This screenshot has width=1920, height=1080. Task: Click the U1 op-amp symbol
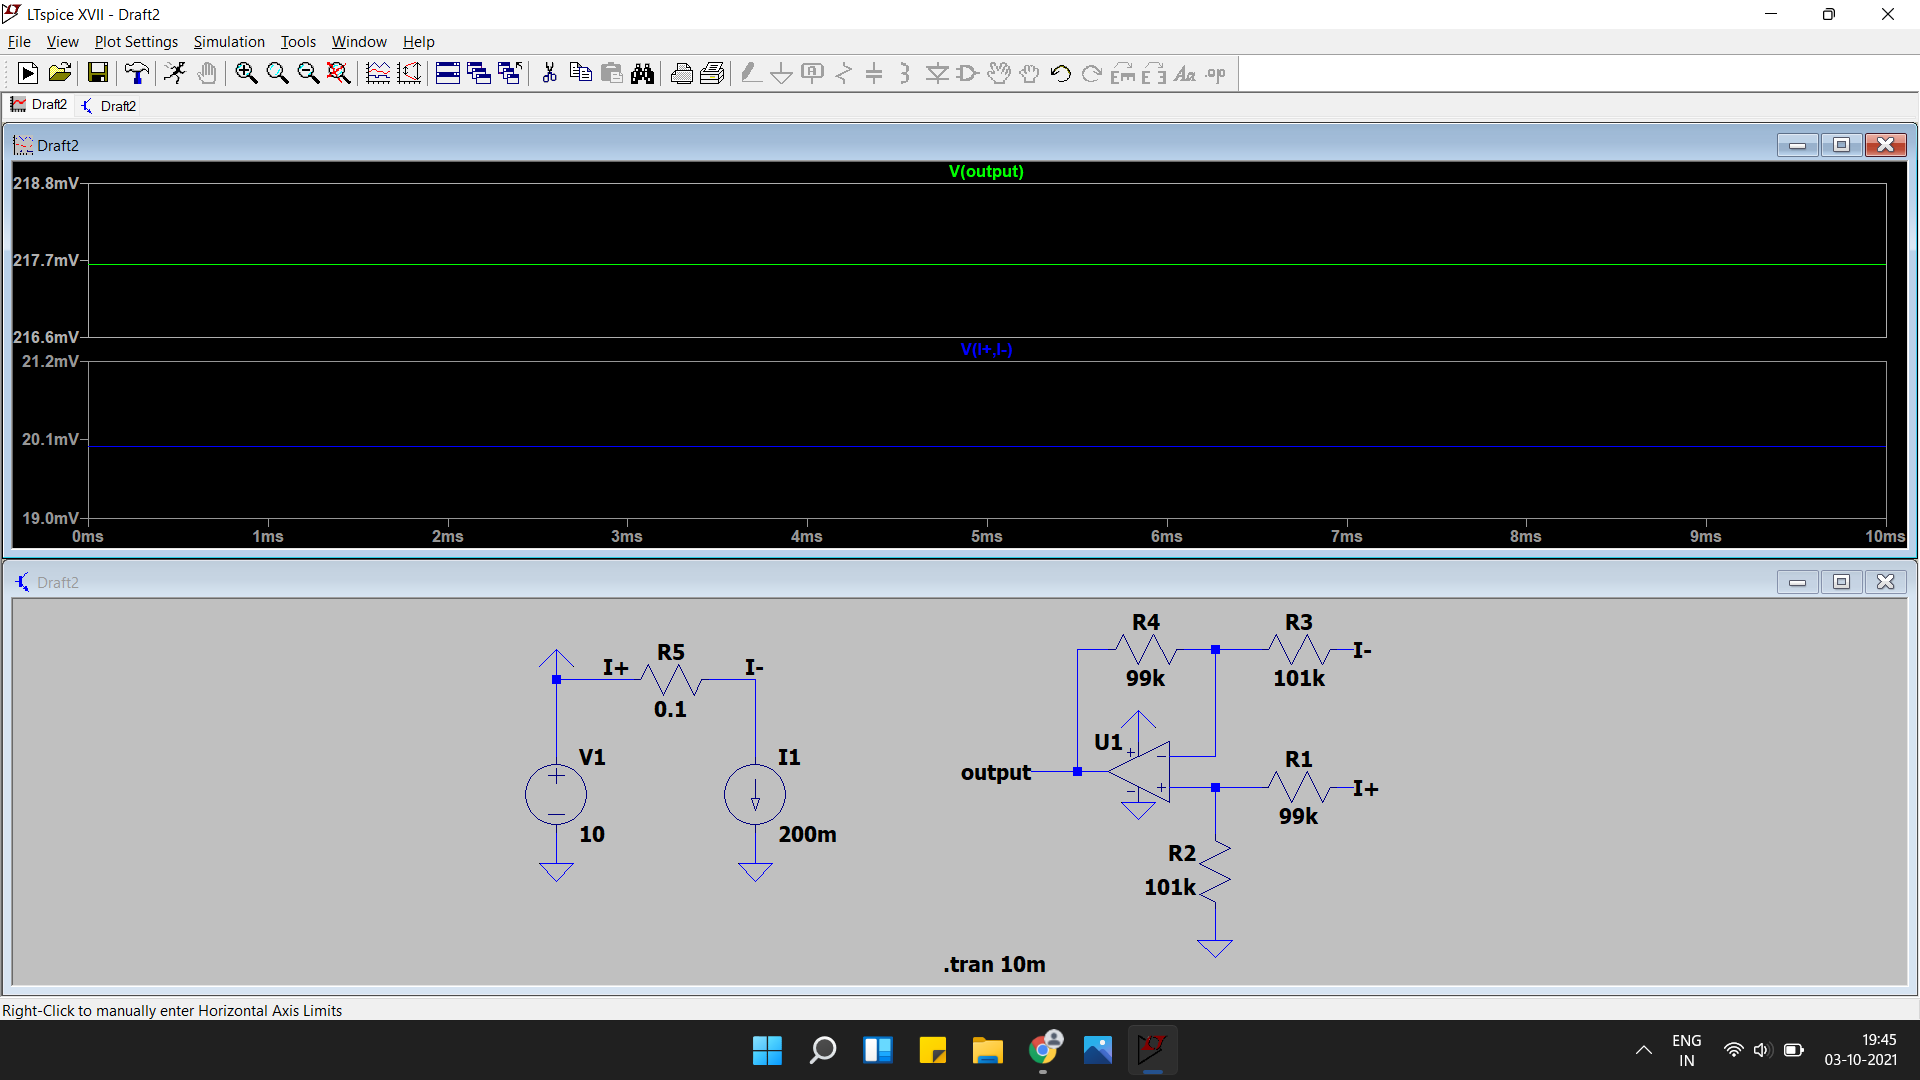[1140, 771]
